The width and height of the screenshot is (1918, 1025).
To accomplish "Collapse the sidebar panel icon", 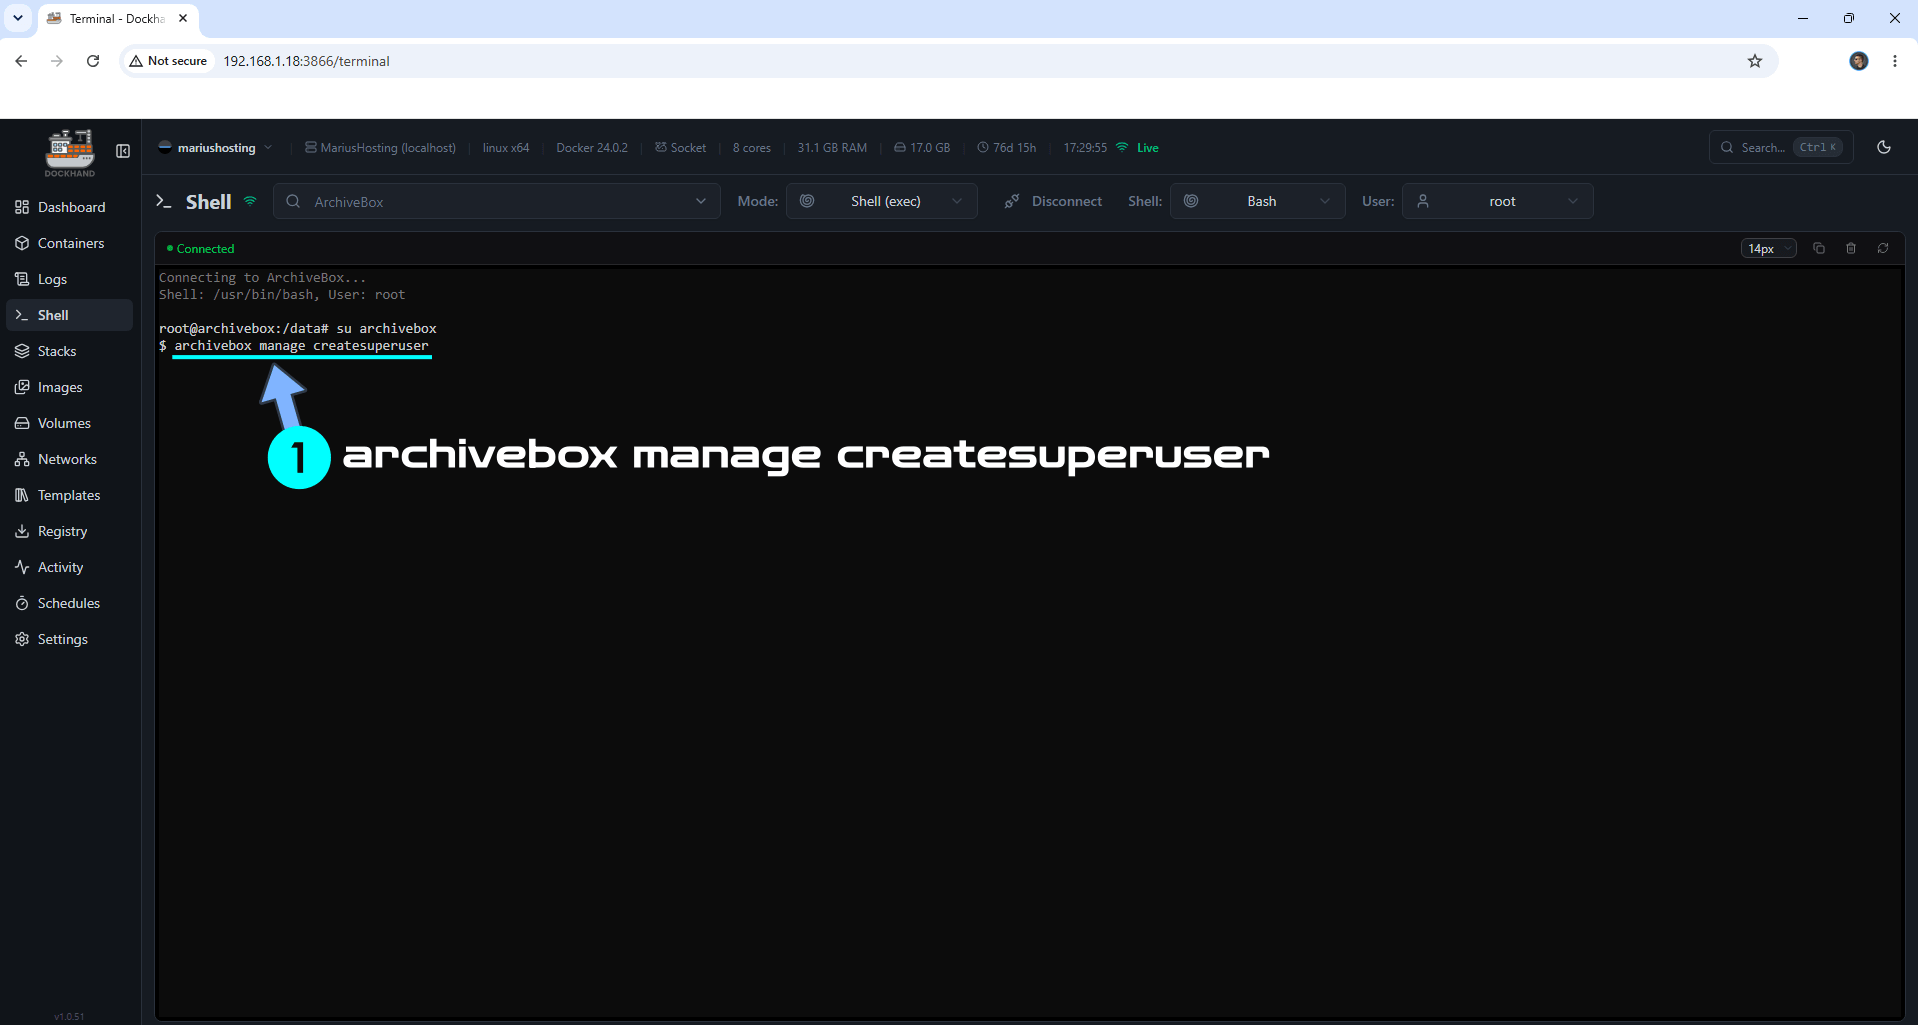I will pyautogui.click(x=123, y=151).
